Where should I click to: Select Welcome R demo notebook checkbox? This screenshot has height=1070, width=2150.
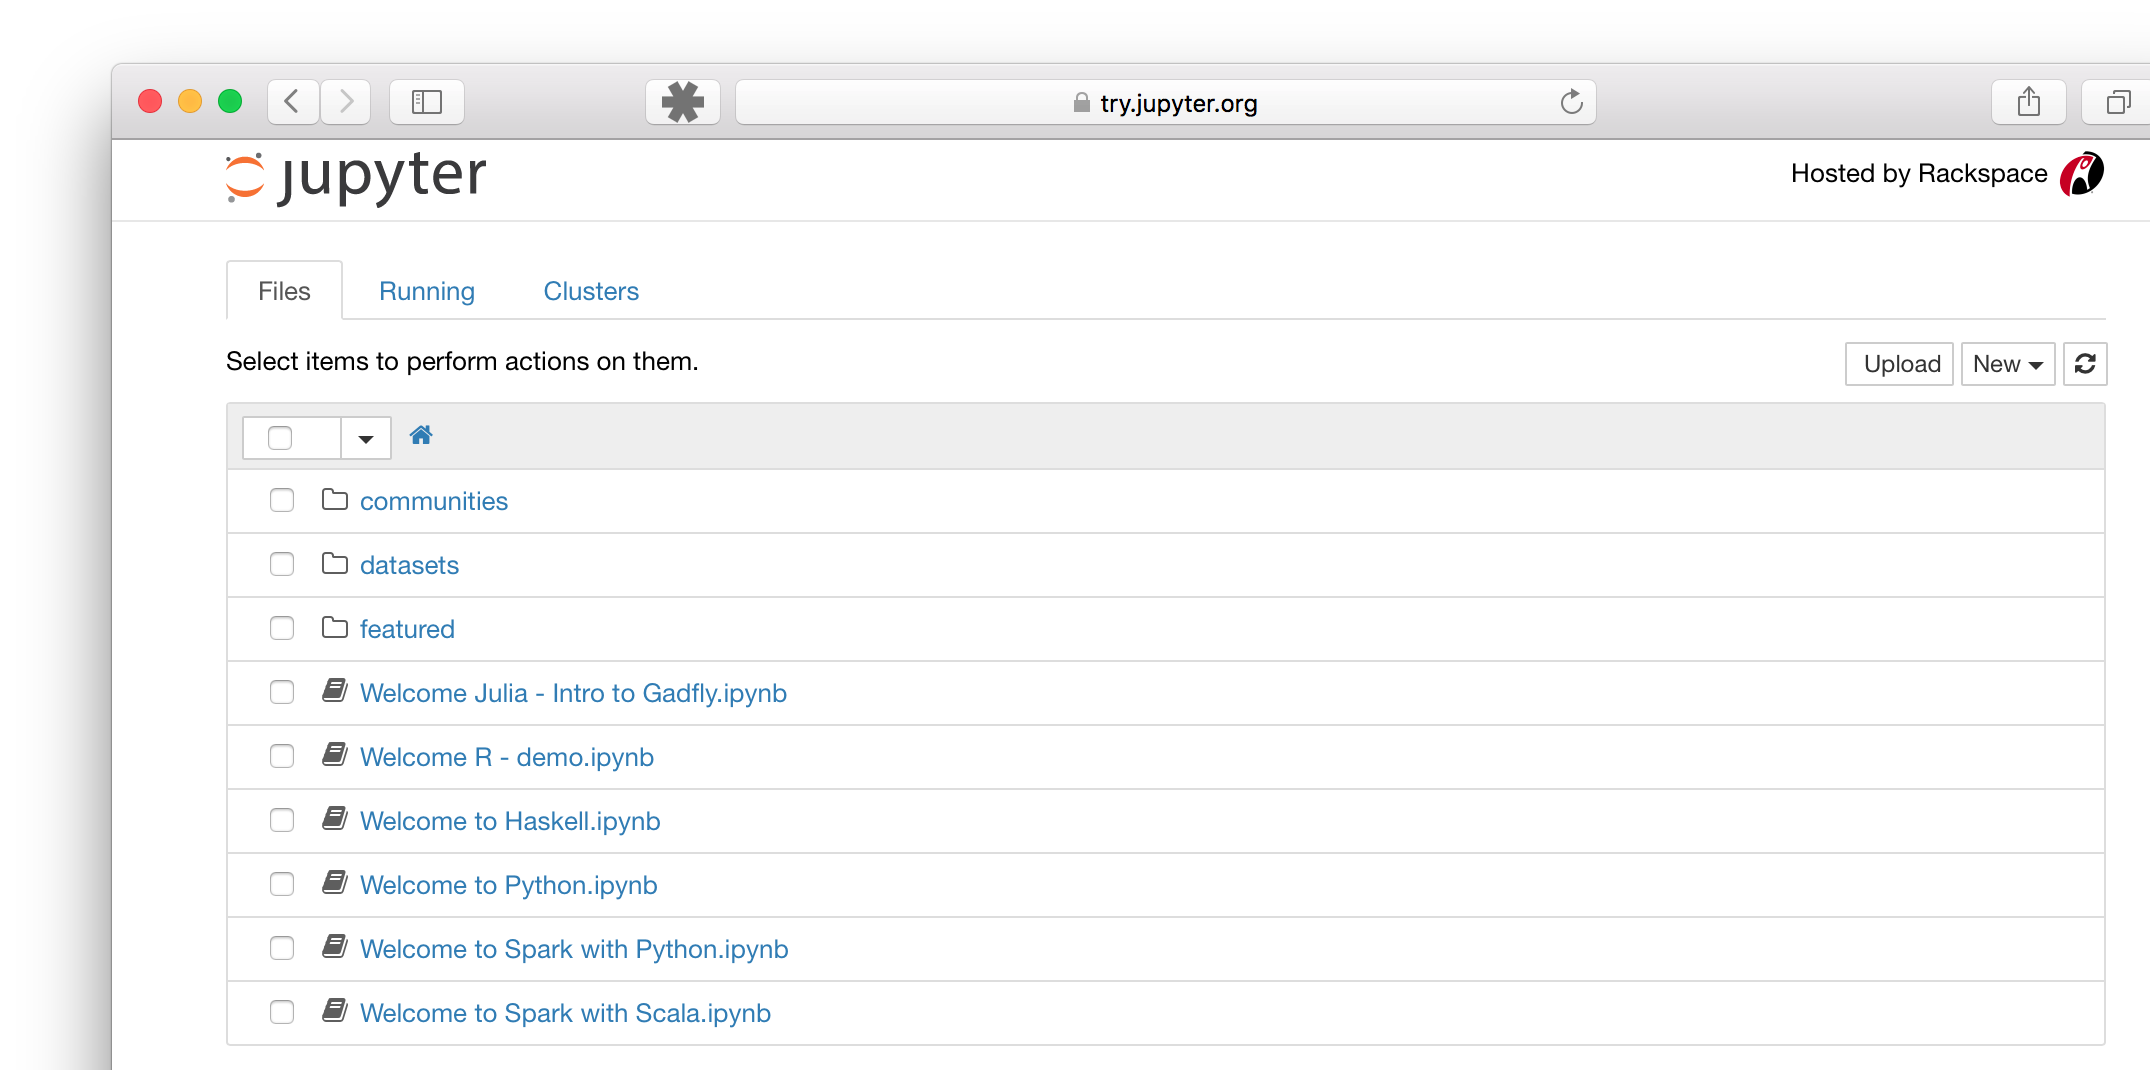pyautogui.click(x=282, y=756)
